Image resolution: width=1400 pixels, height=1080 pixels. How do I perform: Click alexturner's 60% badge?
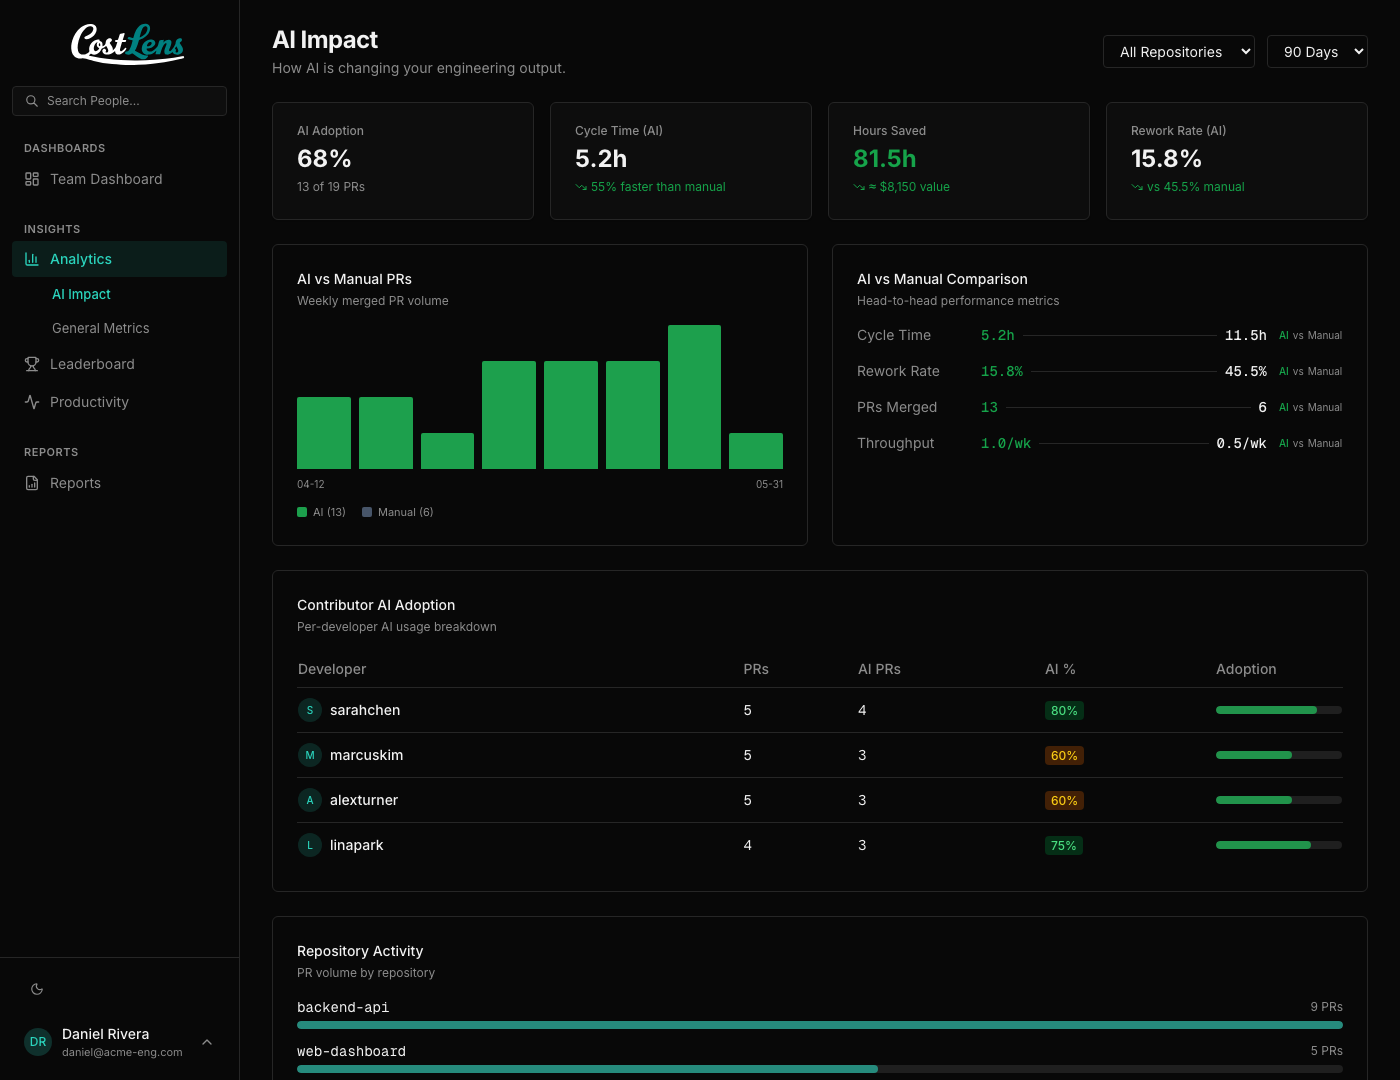pos(1064,800)
